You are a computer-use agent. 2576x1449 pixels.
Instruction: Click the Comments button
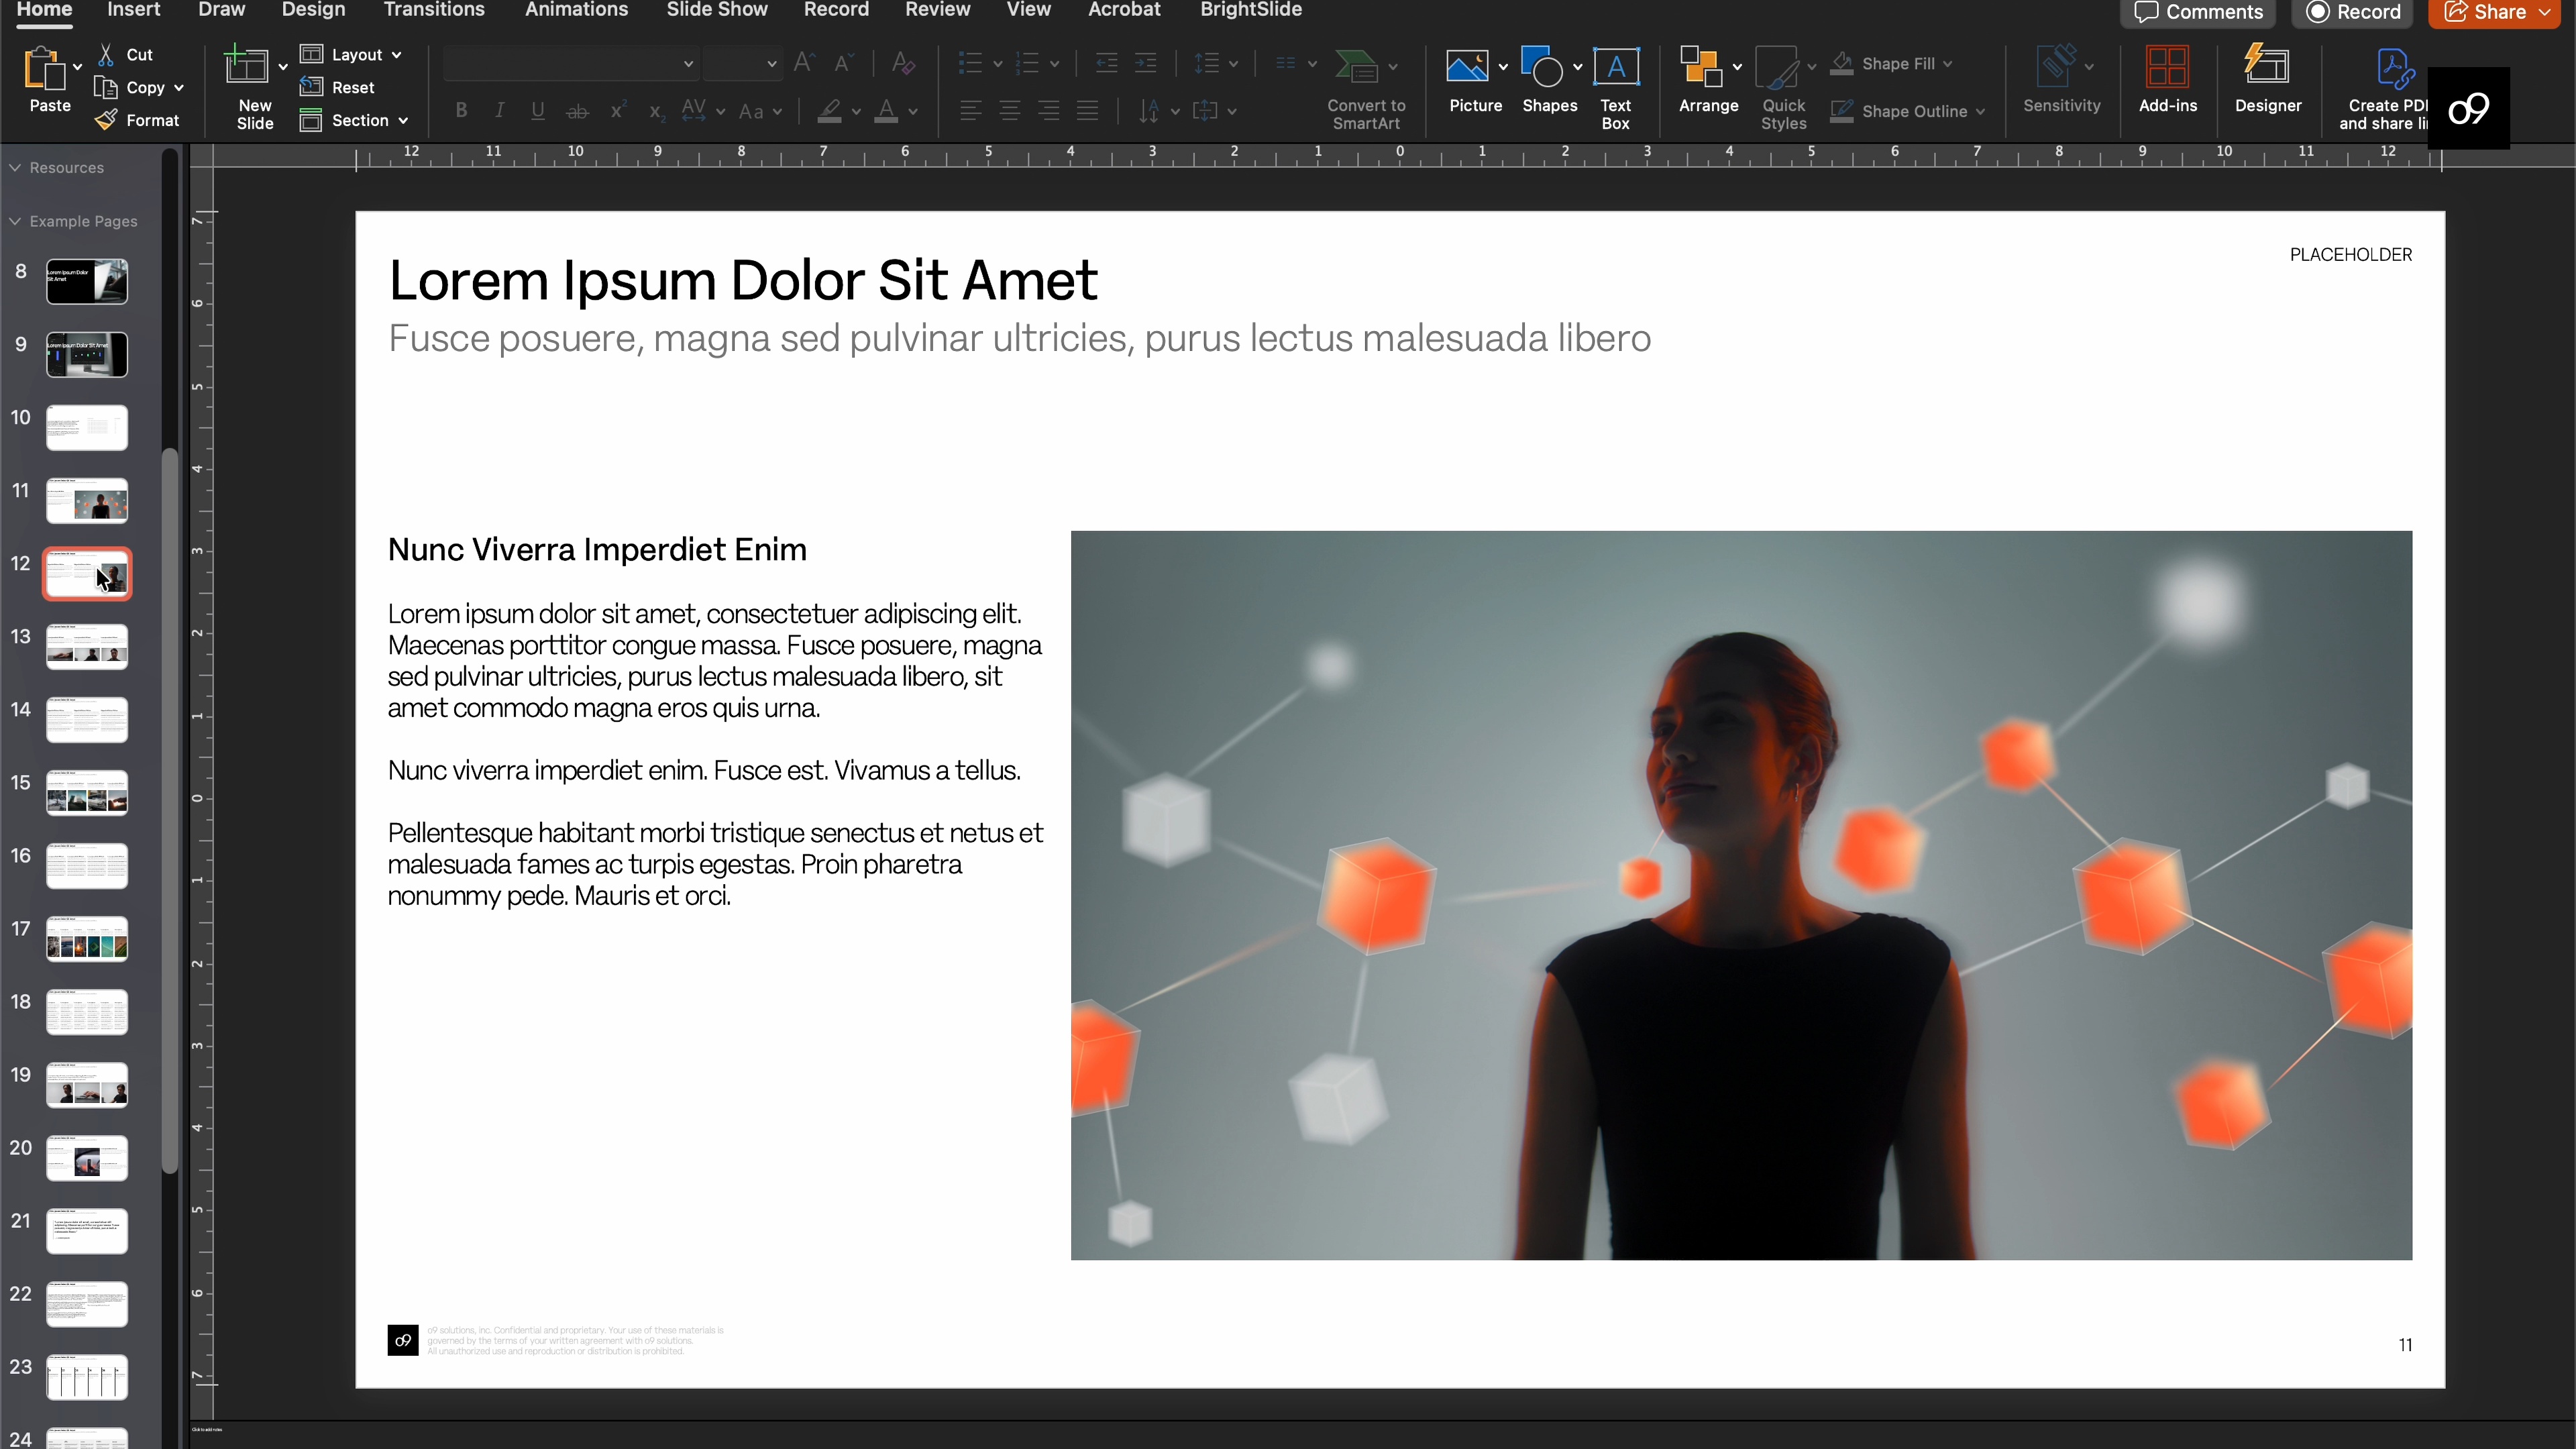click(x=2198, y=12)
